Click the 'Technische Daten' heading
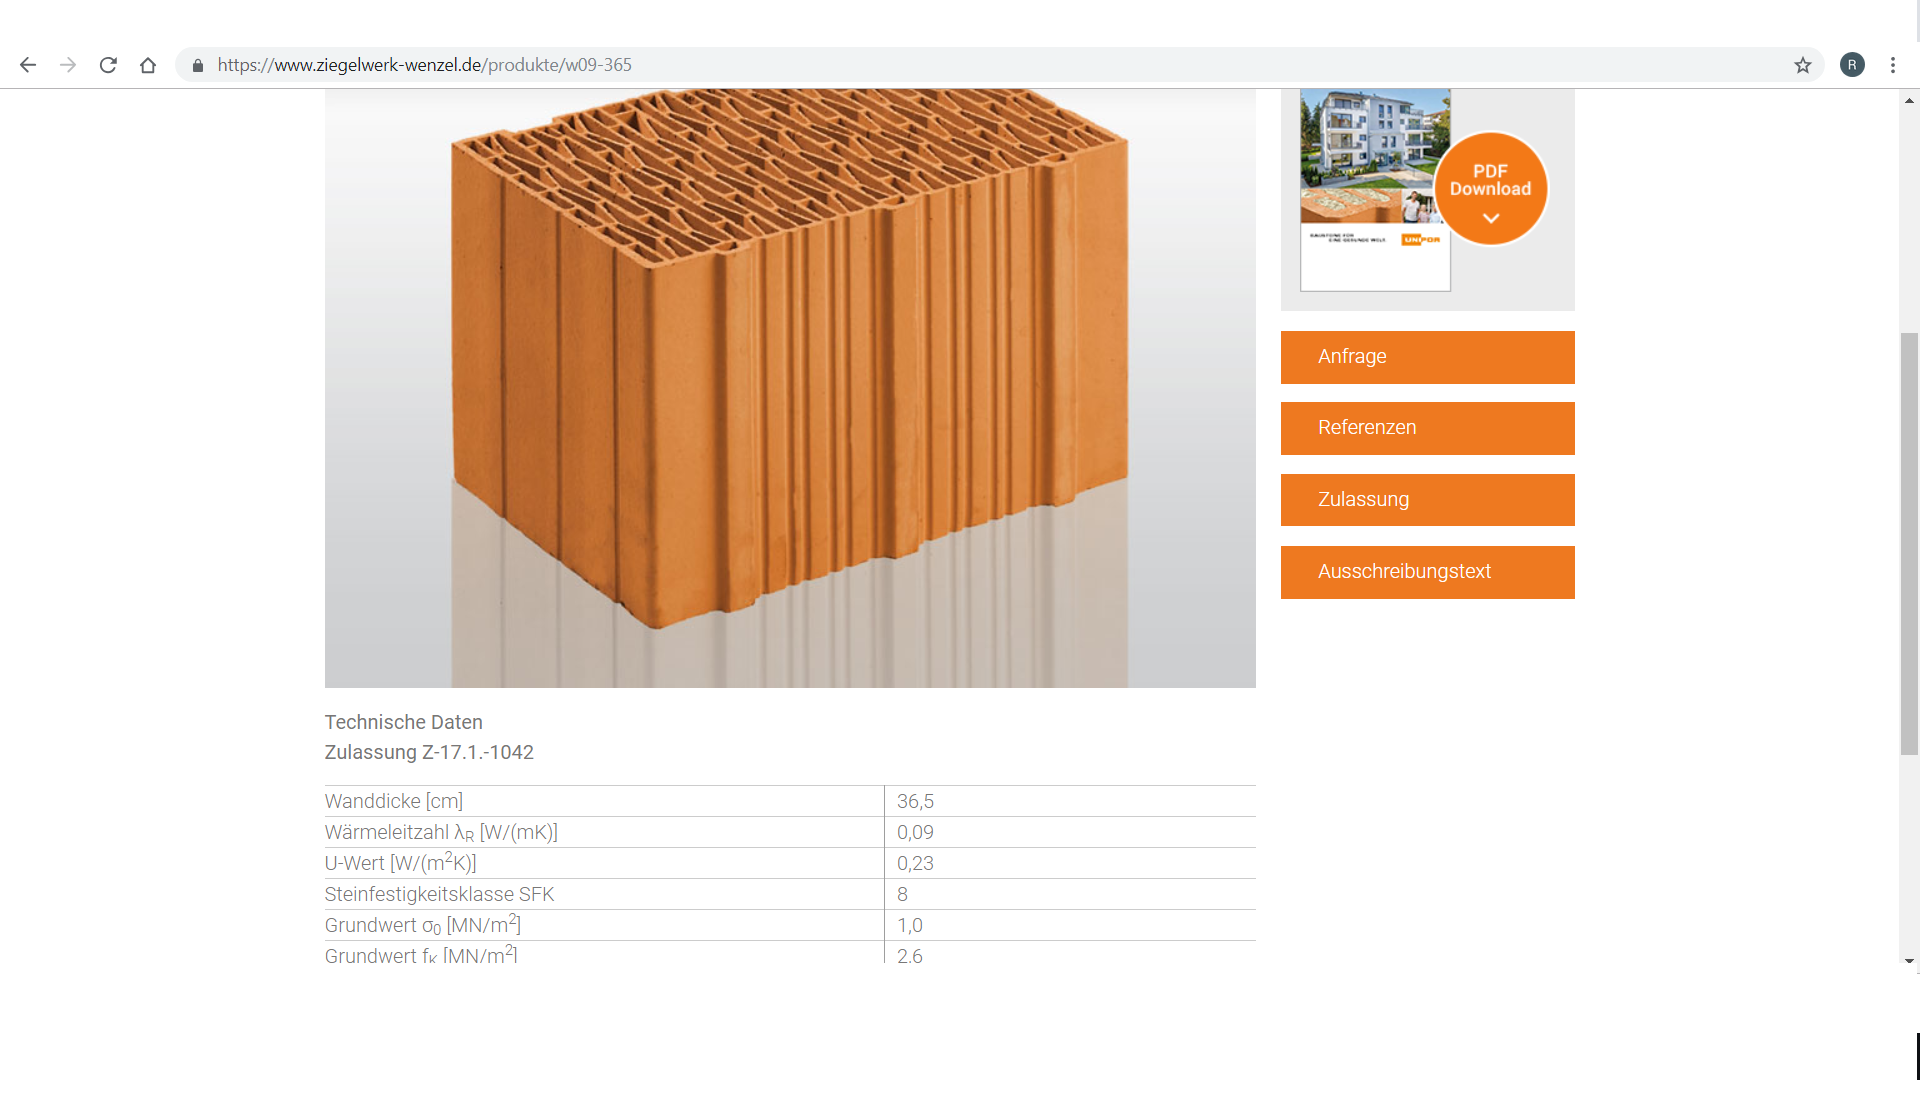Viewport: 1920px width, 1113px height. coord(403,722)
